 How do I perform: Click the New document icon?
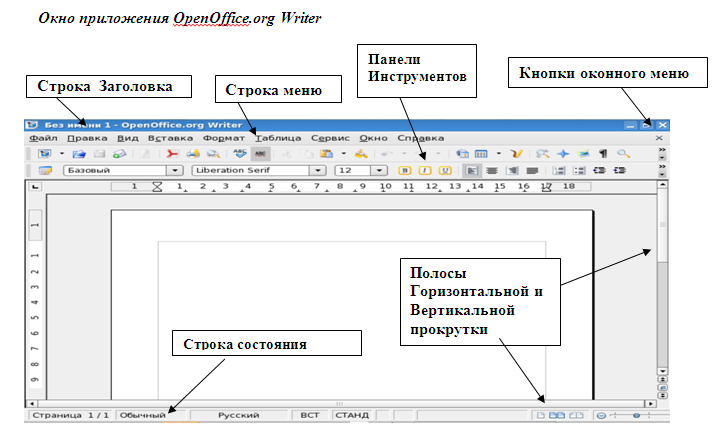45,154
